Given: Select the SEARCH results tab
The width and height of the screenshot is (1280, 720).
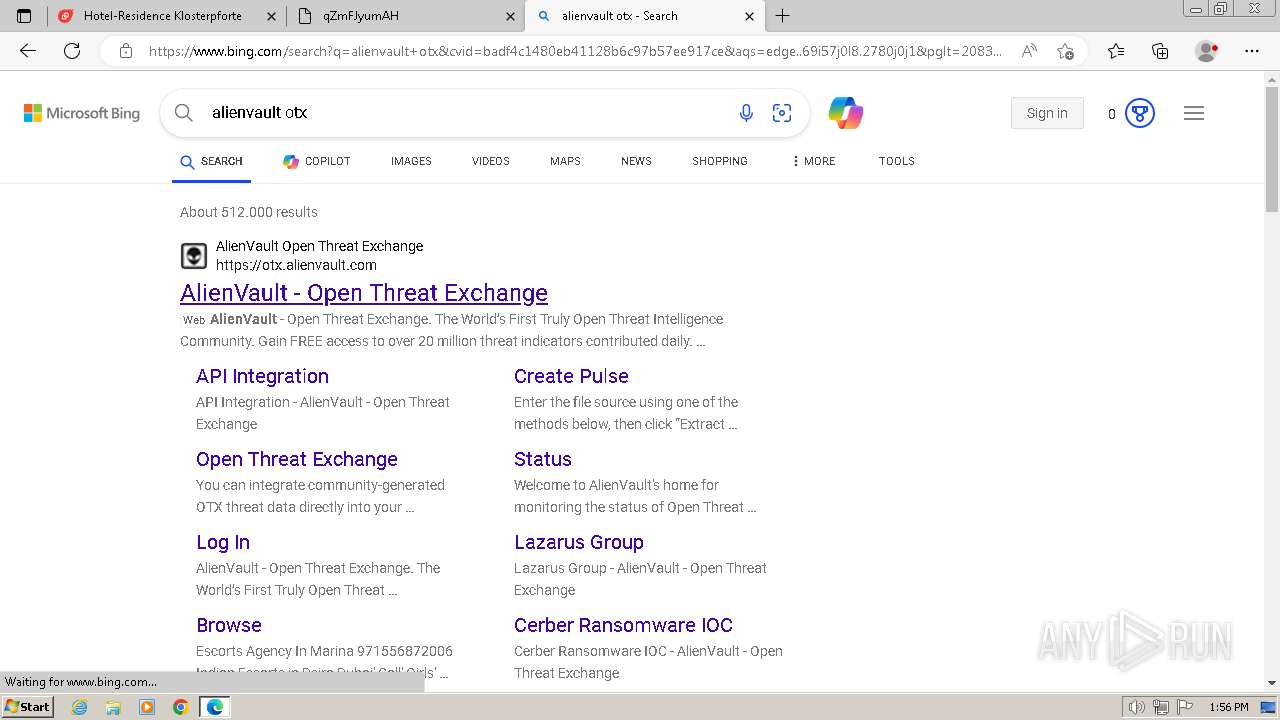Looking at the screenshot, I should (x=211, y=161).
